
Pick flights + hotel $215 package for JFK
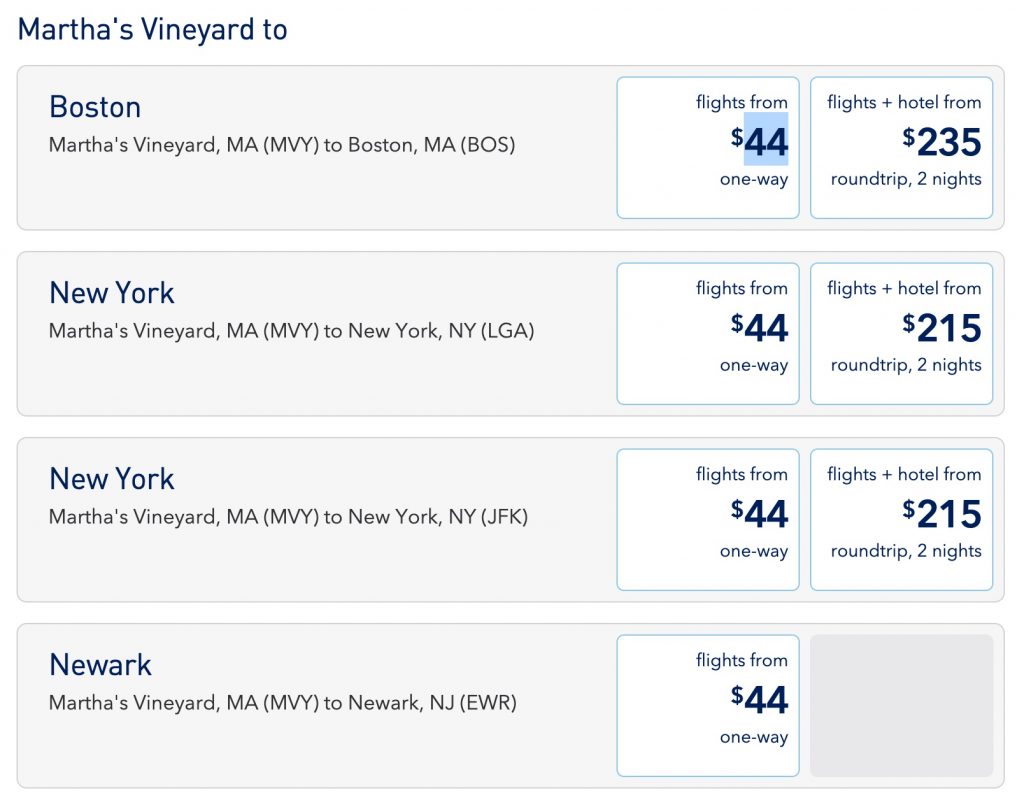pos(901,519)
